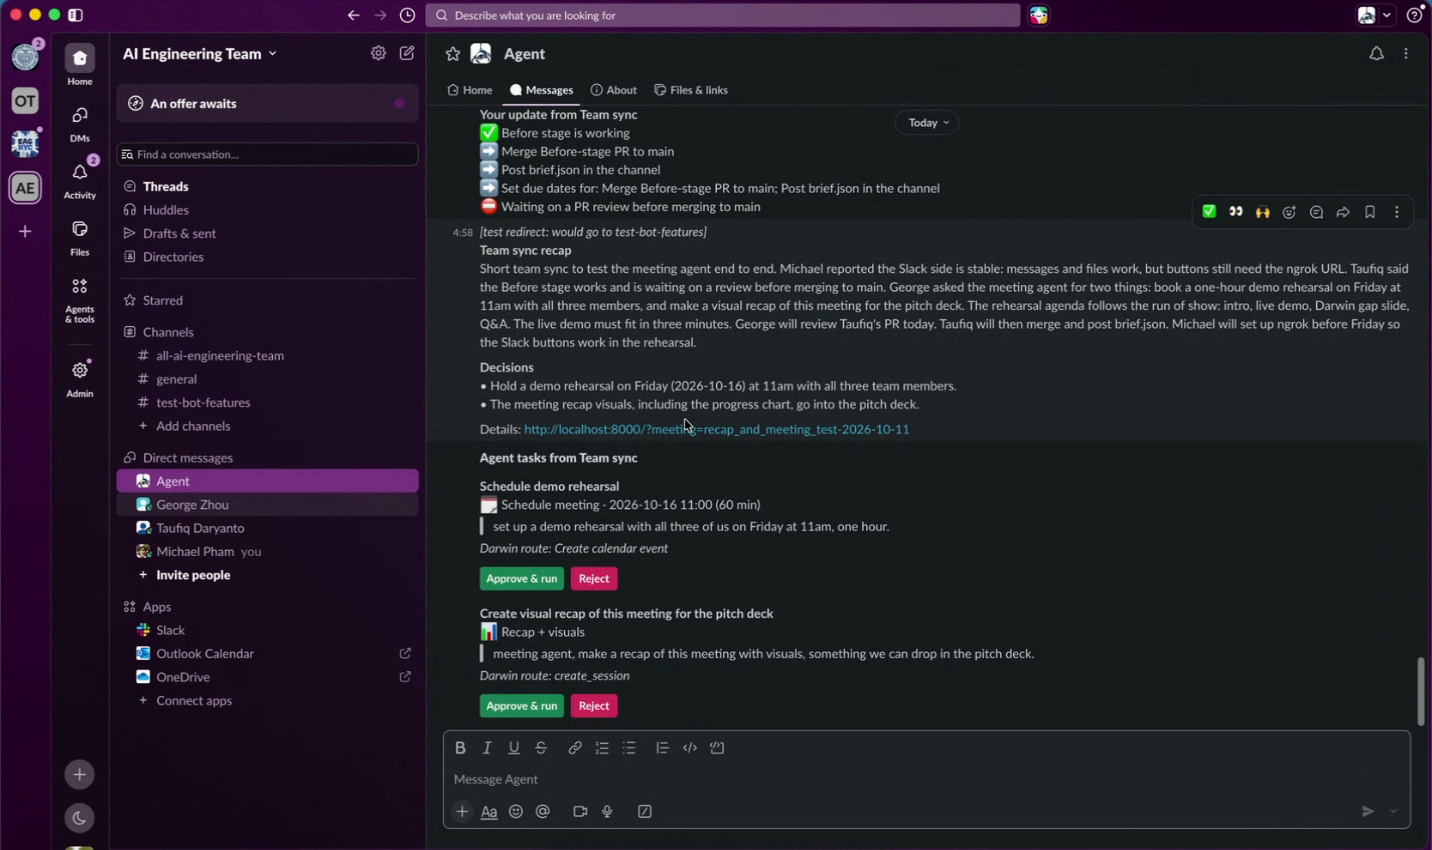Insert a link using the chain icon
The height and width of the screenshot is (850, 1432).
pyautogui.click(x=575, y=748)
